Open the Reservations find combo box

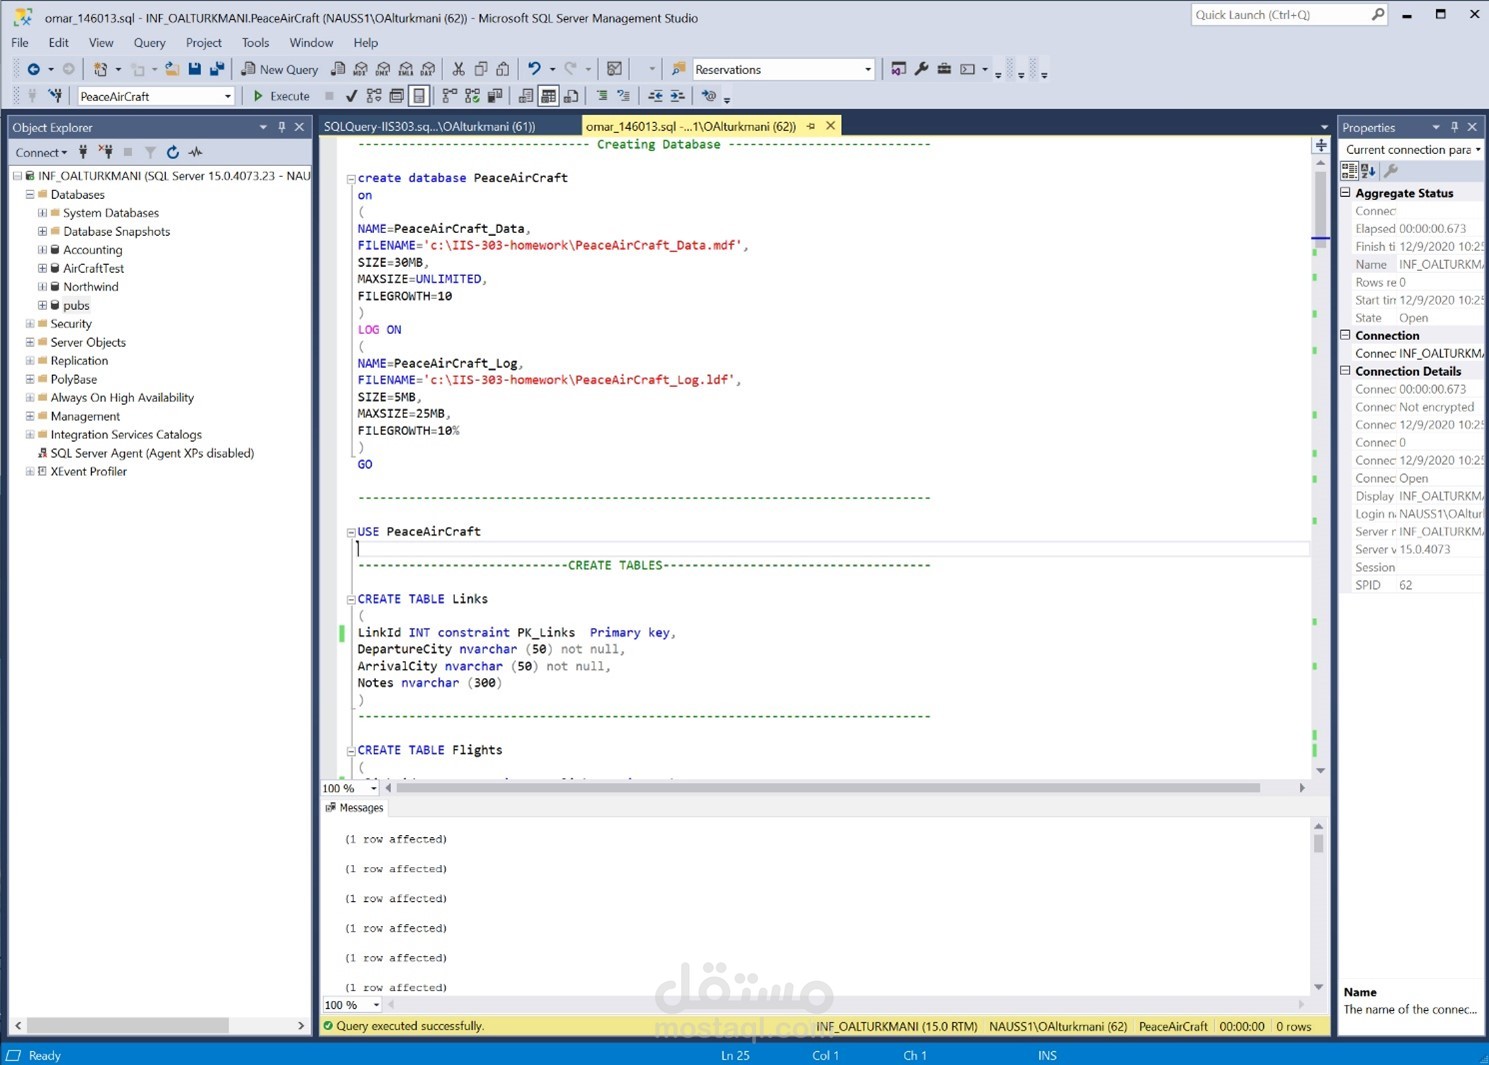[867, 69]
